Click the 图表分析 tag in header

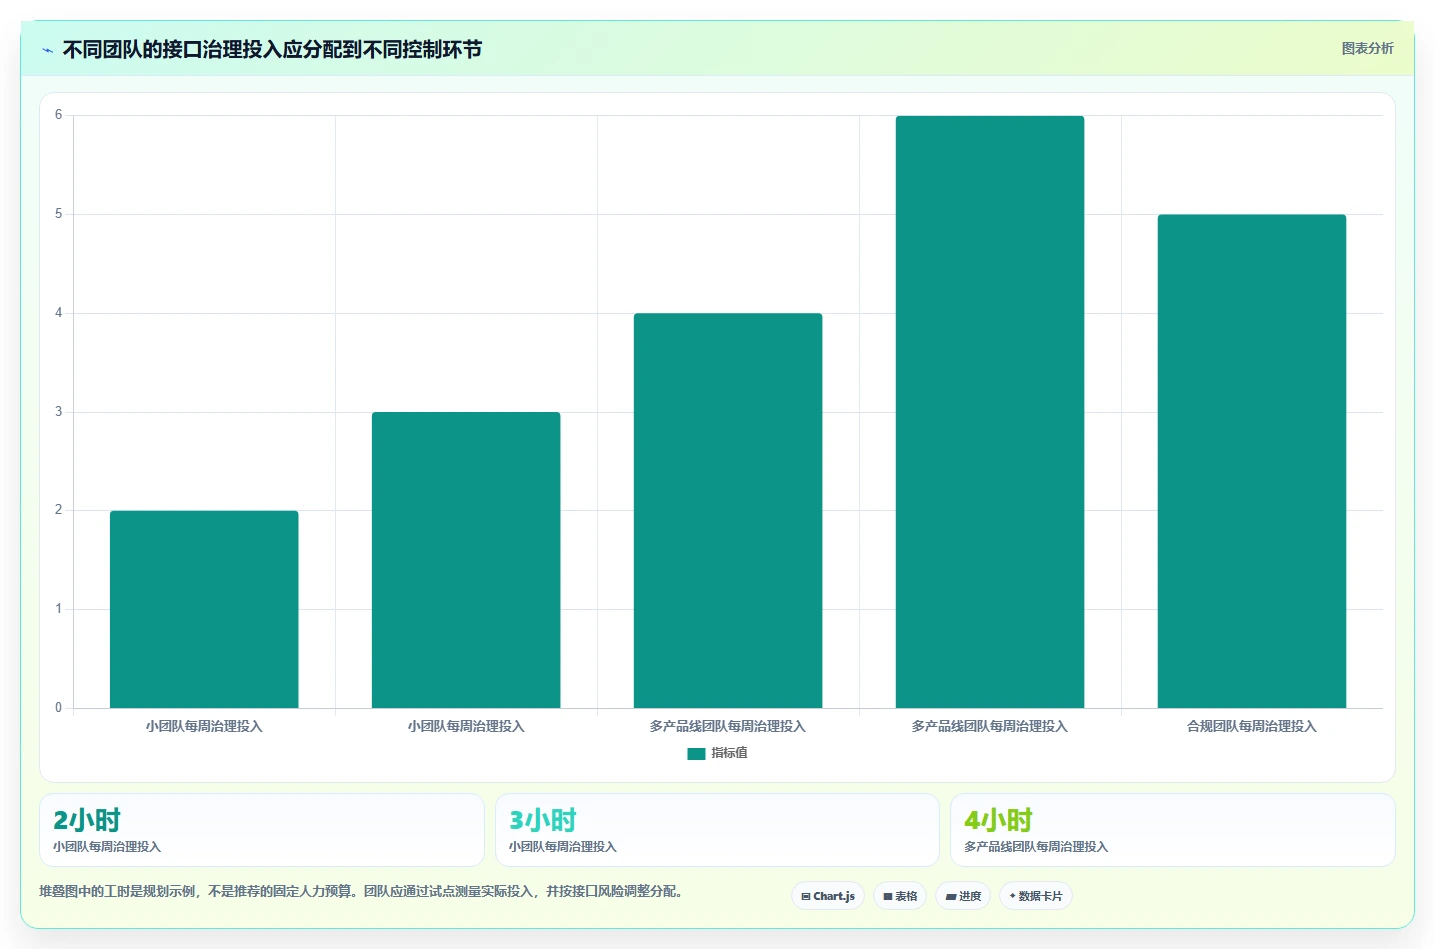pyautogui.click(x=1367, y=48)
